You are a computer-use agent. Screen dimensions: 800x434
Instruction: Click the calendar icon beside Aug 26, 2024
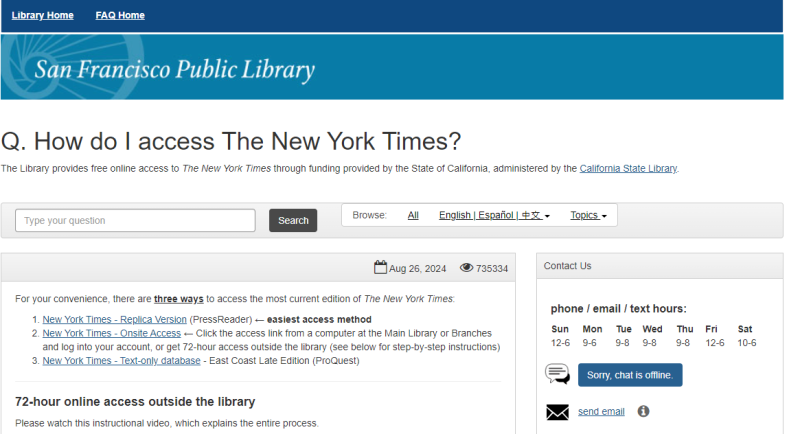point(380,268)
